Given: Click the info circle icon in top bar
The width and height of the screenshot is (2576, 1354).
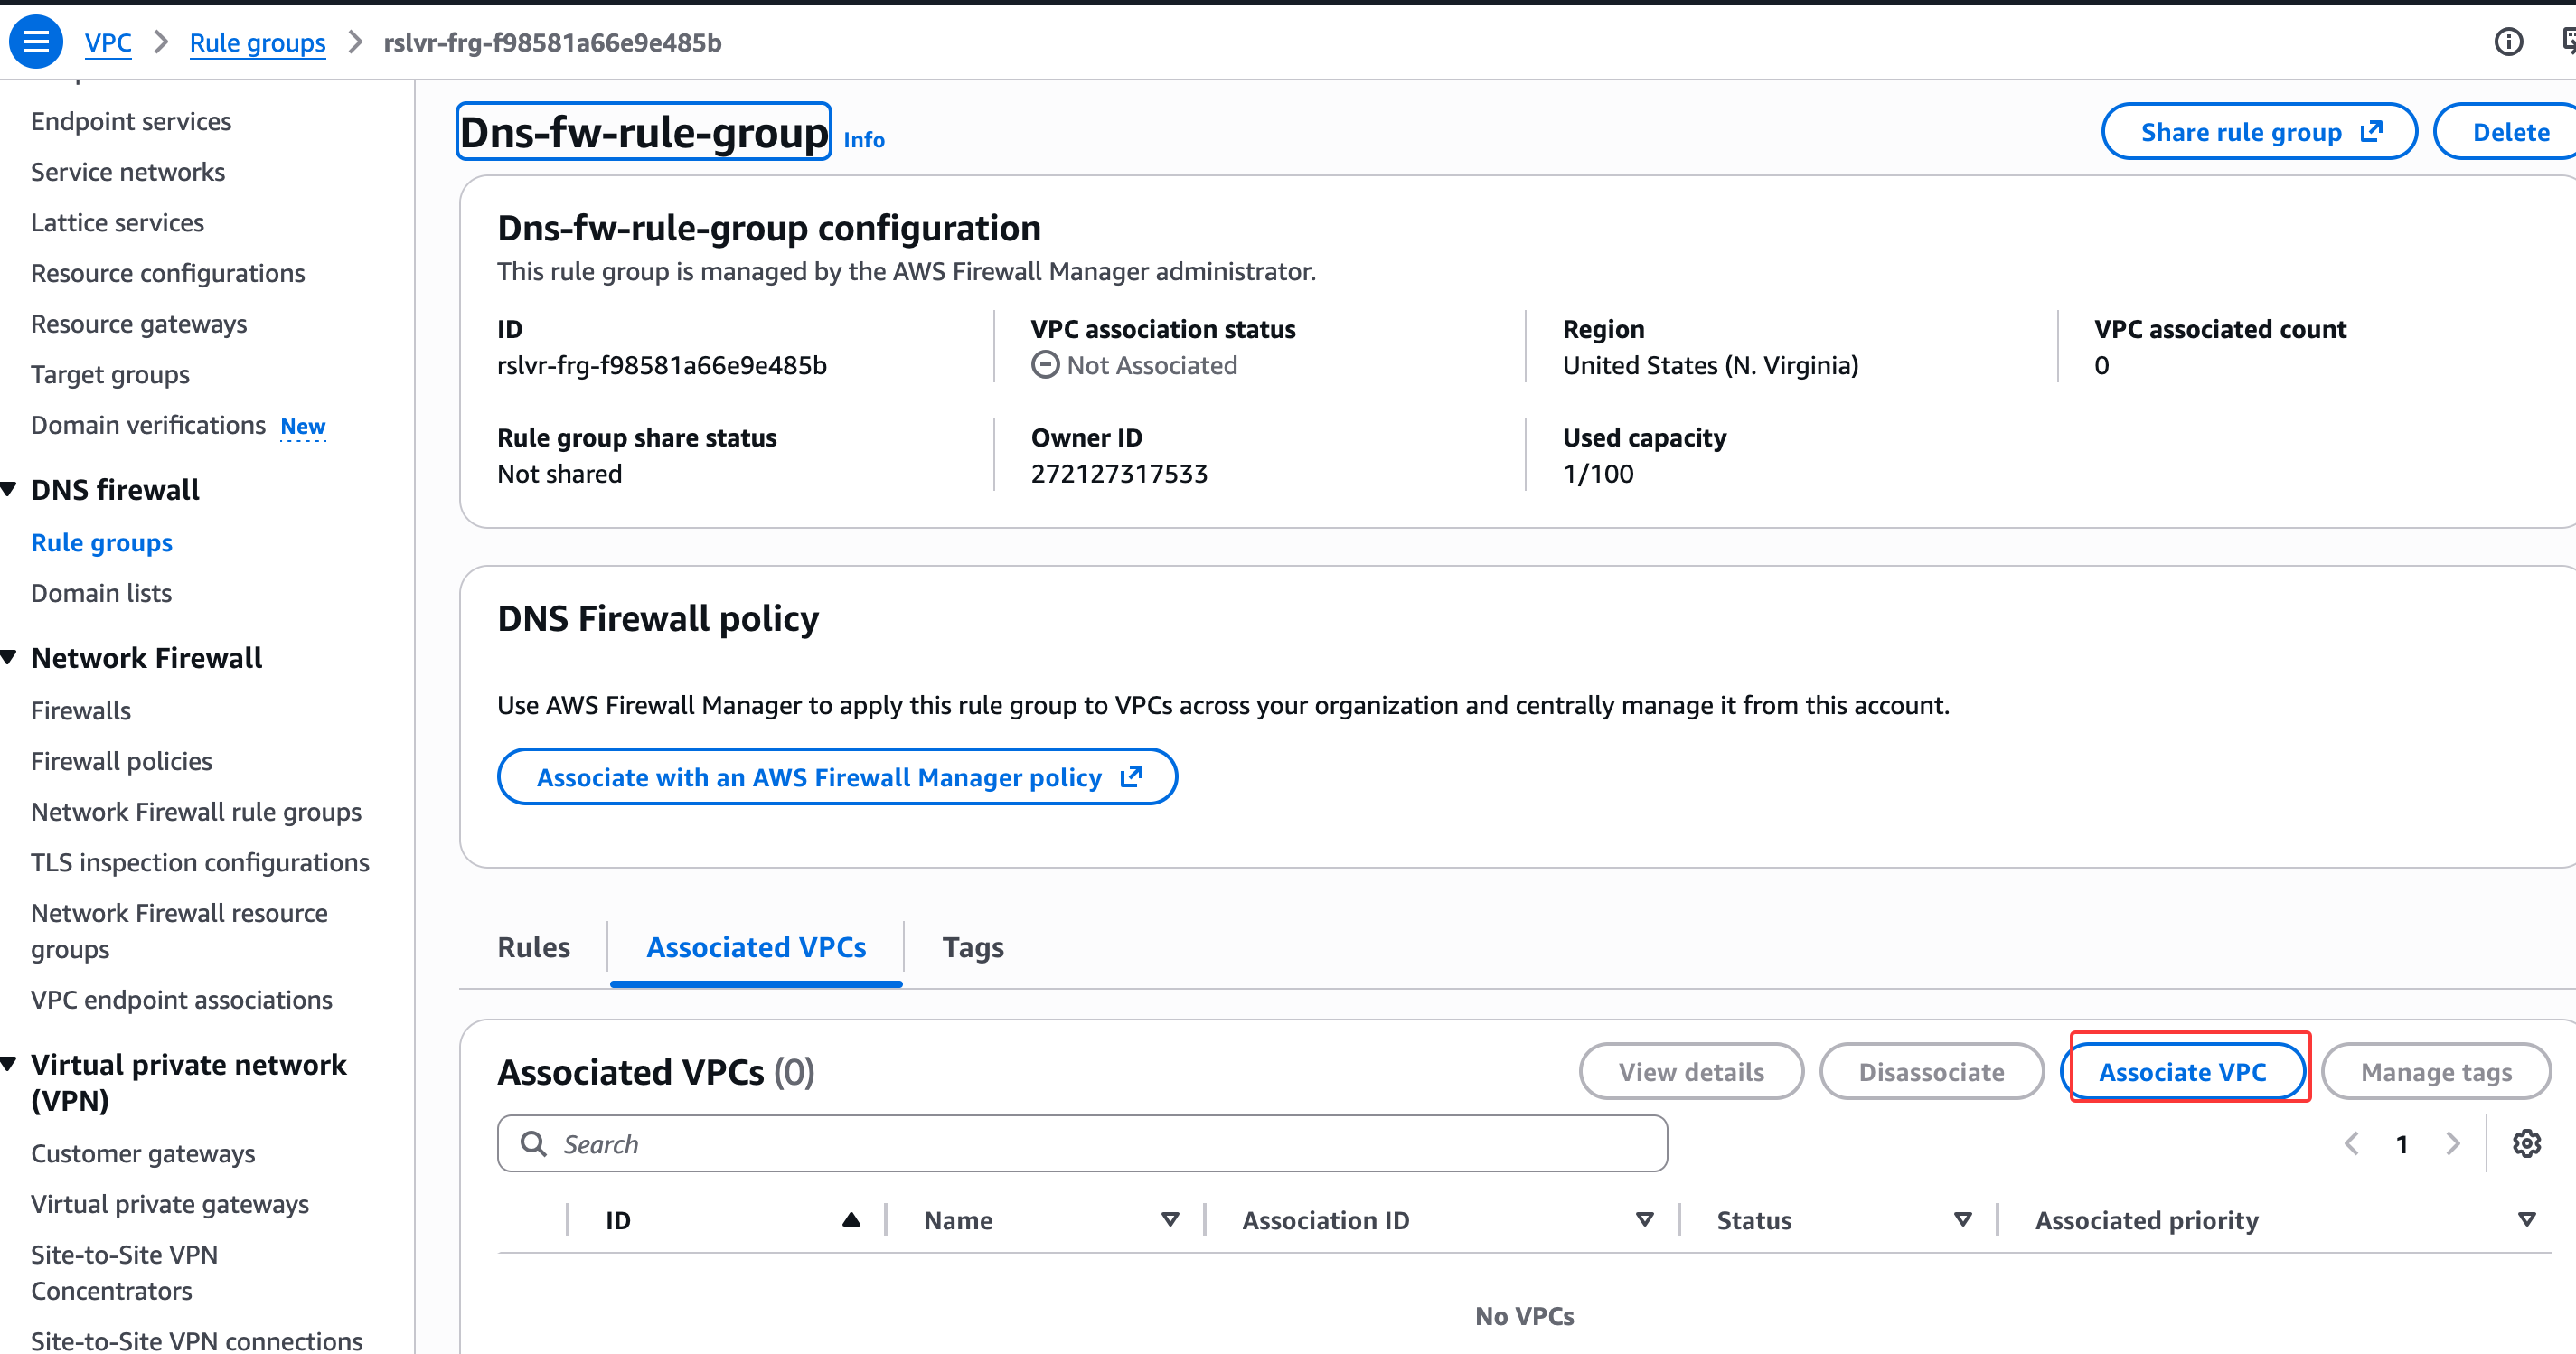Looking at the screenshot, I should (2508, 42).
